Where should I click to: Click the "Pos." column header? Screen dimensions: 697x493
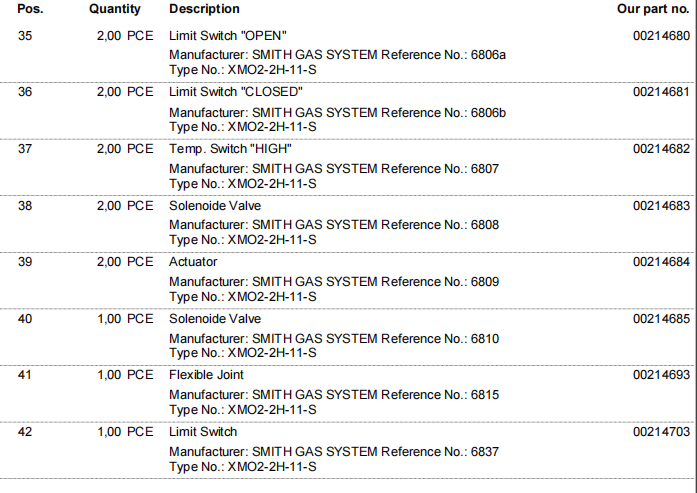click(31, 9)
